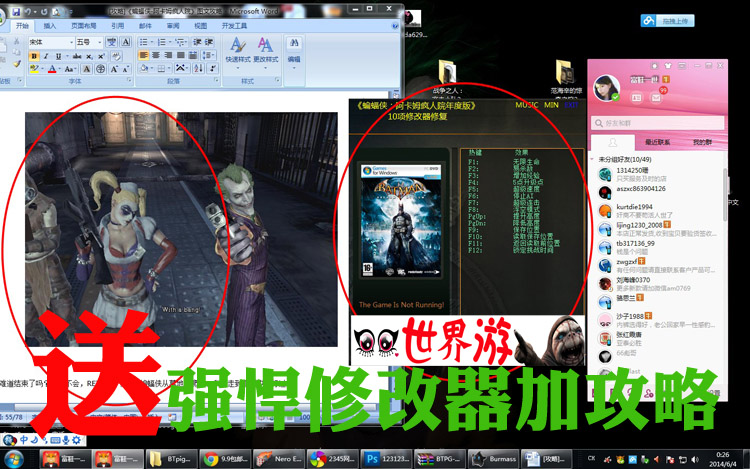The width and height of the screenshot is (750, 469).
Task: Click the Sort A-Z icon
Action: click(x=199, y=69)
